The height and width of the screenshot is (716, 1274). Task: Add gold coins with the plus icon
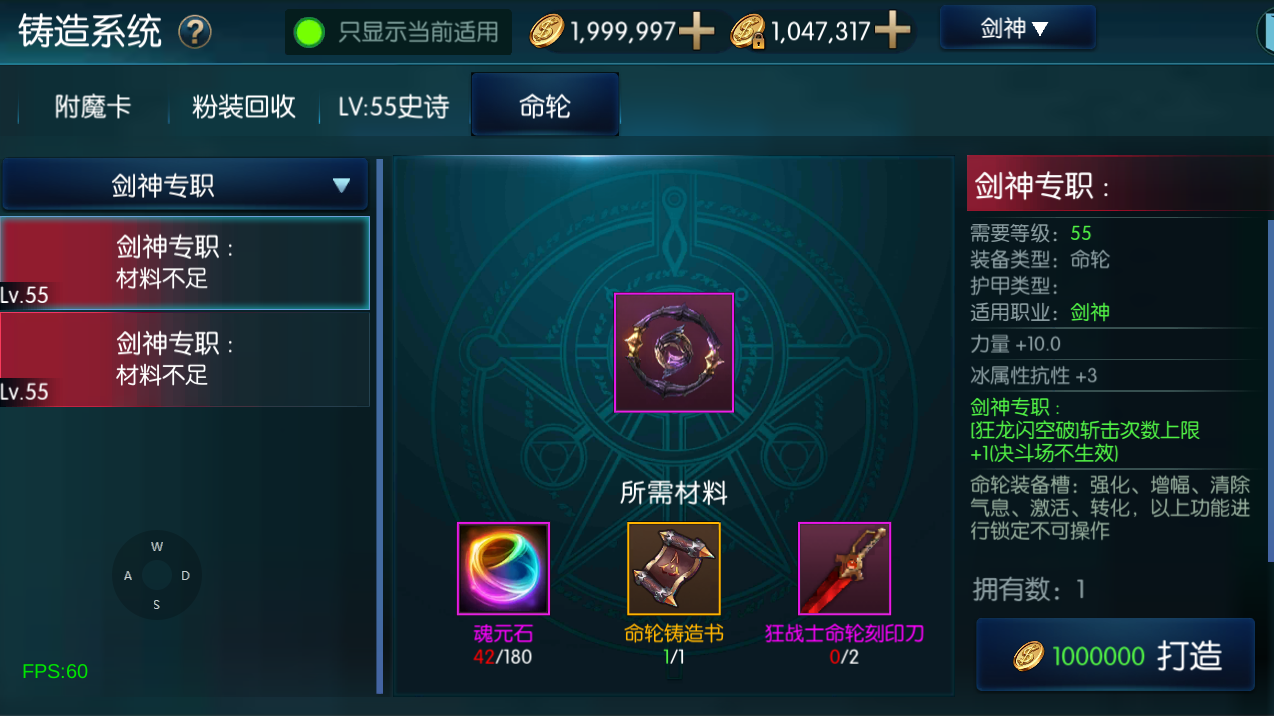(x=696, y=32)
